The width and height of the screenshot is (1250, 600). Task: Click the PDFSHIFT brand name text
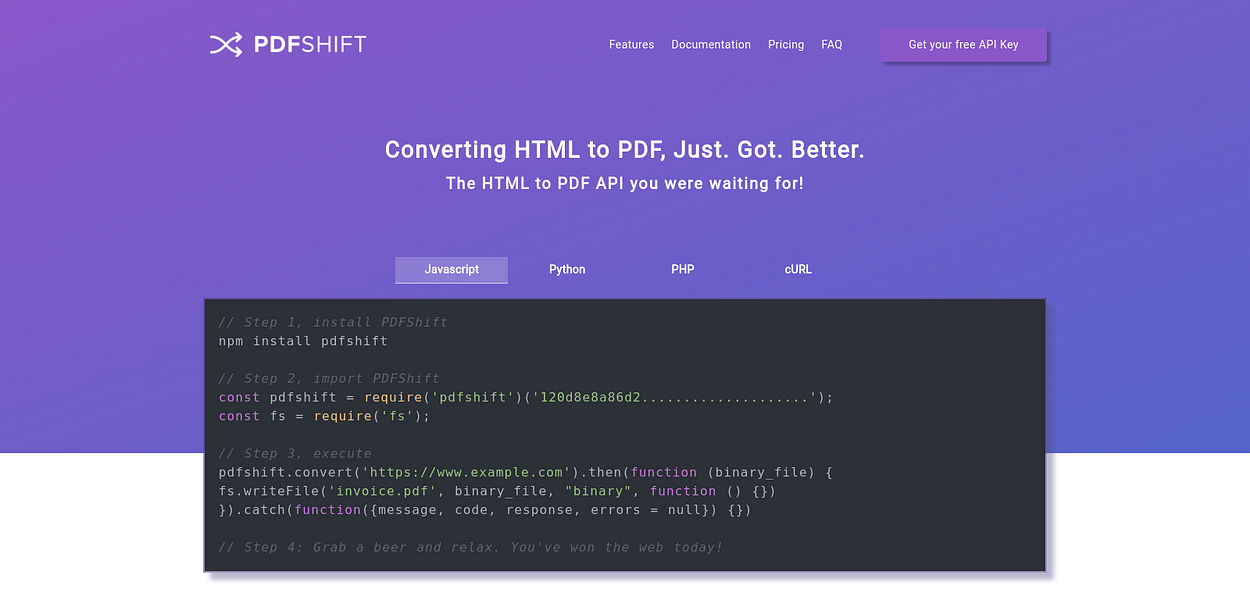click(x=310, y=44)
